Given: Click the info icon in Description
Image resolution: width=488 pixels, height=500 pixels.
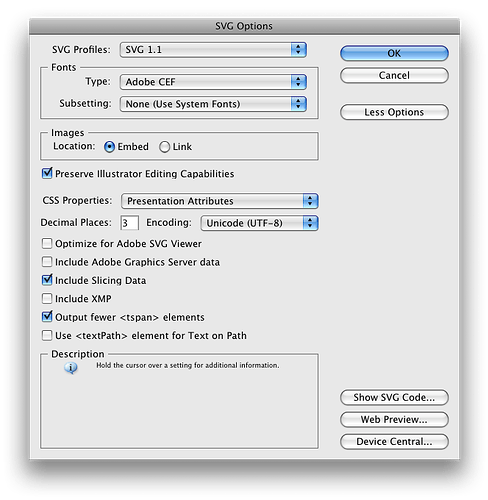Looking at the screenshot, I should pyautogui.click(x=71, y=368).
